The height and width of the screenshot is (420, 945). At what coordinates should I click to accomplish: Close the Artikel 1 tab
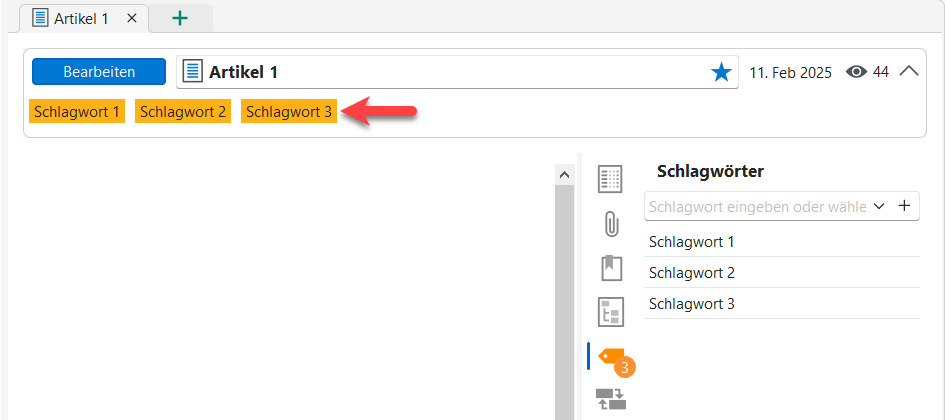coord(132,18)
